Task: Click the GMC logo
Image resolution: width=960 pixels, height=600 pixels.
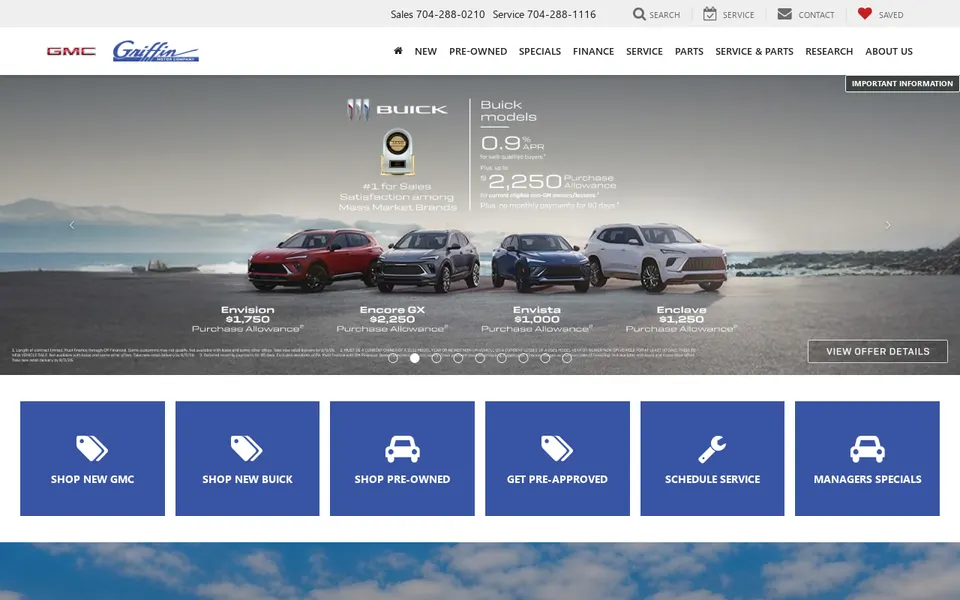Action: [x=71, y=51]
